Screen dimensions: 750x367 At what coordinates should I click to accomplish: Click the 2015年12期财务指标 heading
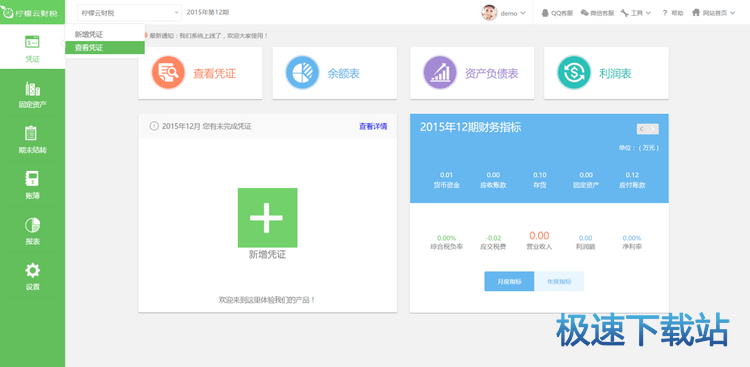click(471, 127)
